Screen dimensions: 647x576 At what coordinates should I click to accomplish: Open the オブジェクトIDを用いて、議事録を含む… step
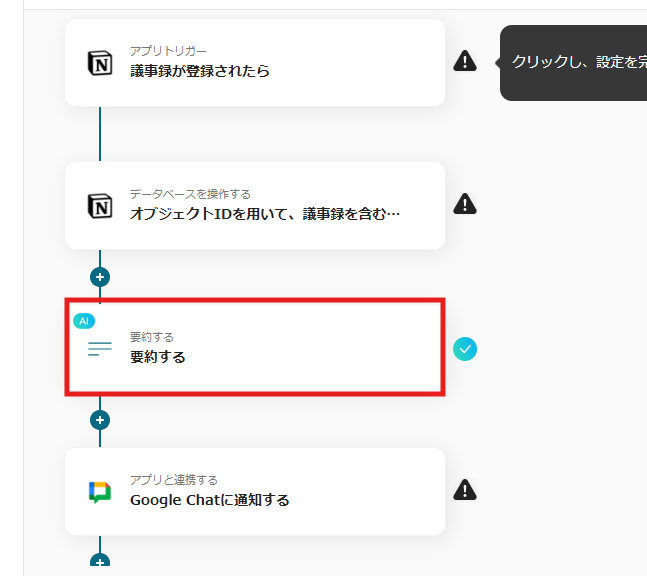[x=255, y=205]
